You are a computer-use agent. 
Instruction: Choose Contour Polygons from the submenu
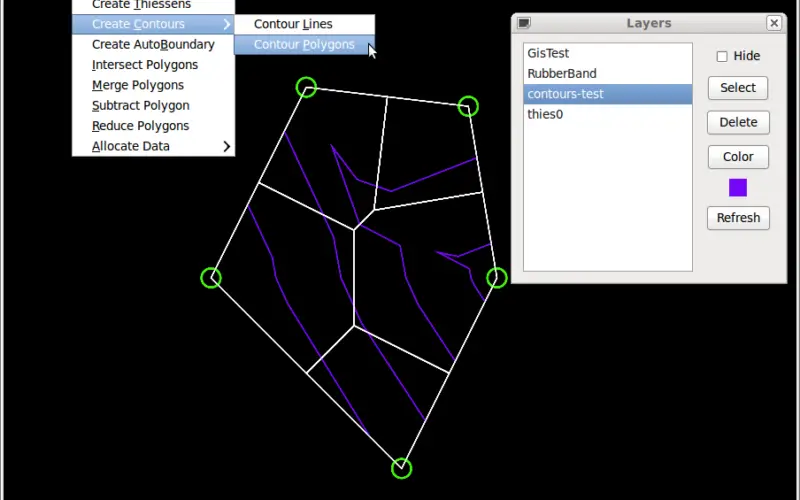[x=304, y=44]
